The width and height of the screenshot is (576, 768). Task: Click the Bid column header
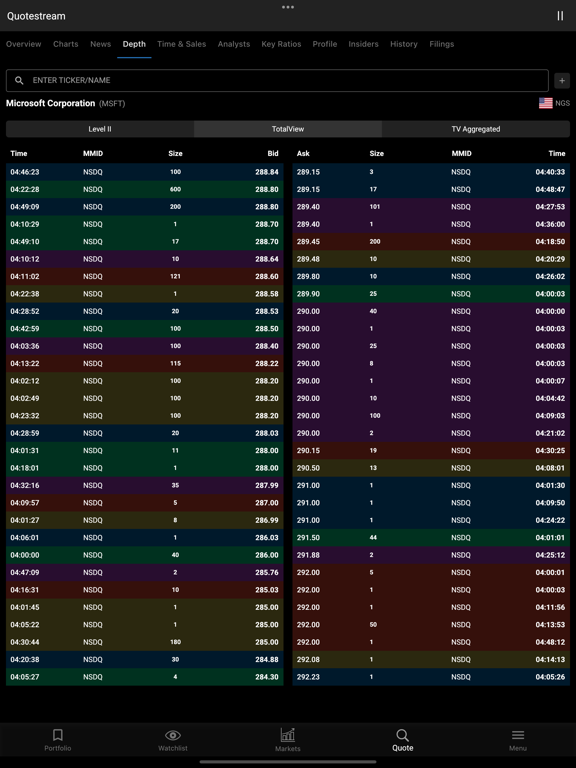[x=273, y=153]
